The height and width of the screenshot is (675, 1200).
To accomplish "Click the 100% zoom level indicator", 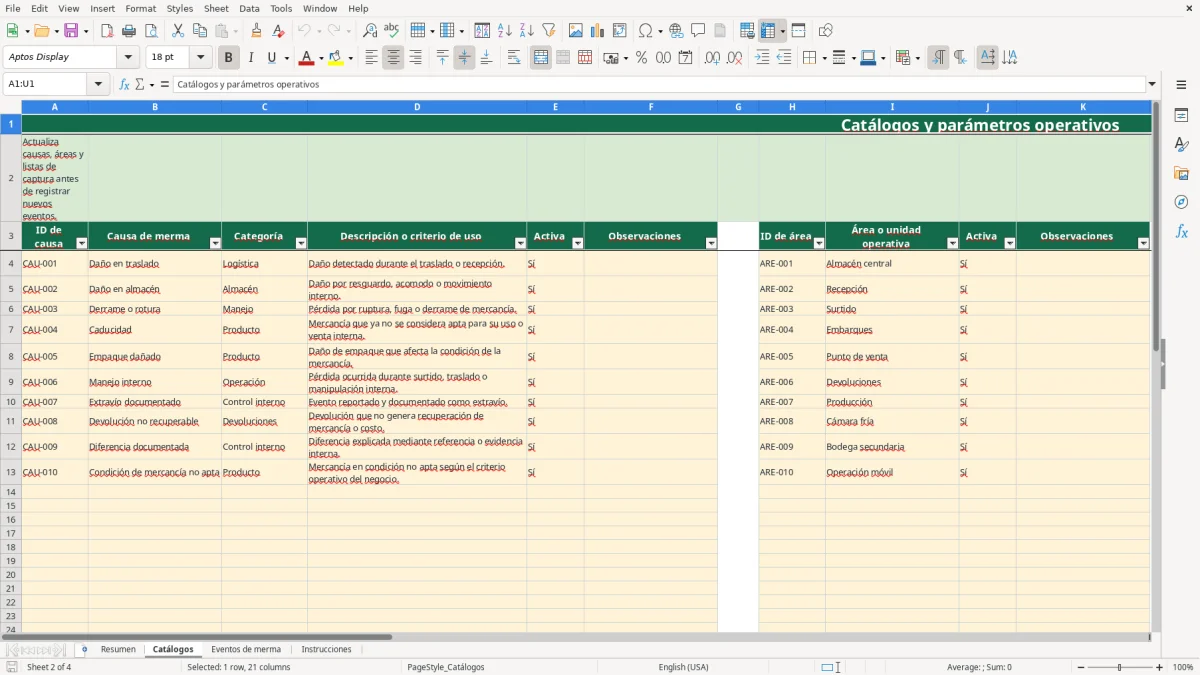I will [1183, 667].
